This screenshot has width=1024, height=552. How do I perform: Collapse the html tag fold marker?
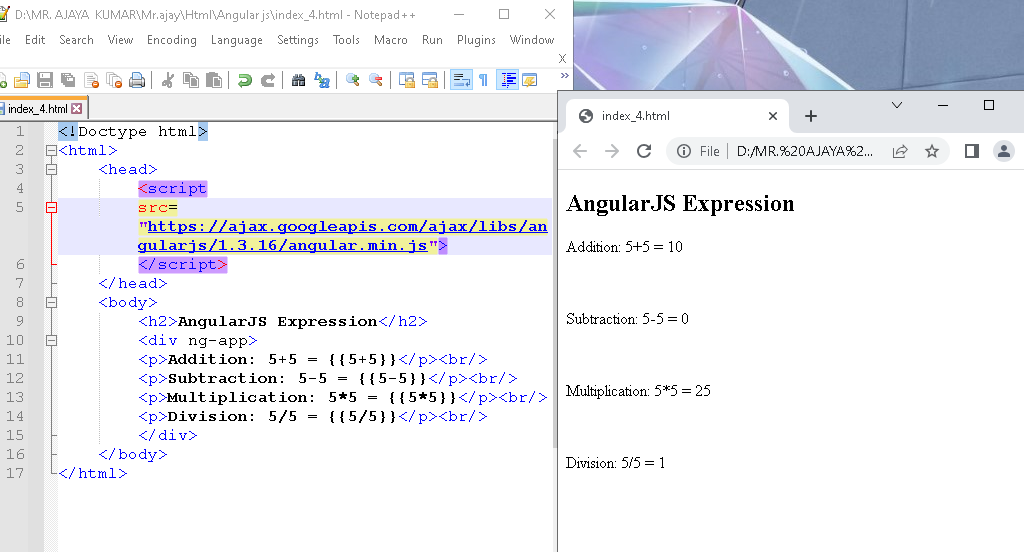pos(51,151)
